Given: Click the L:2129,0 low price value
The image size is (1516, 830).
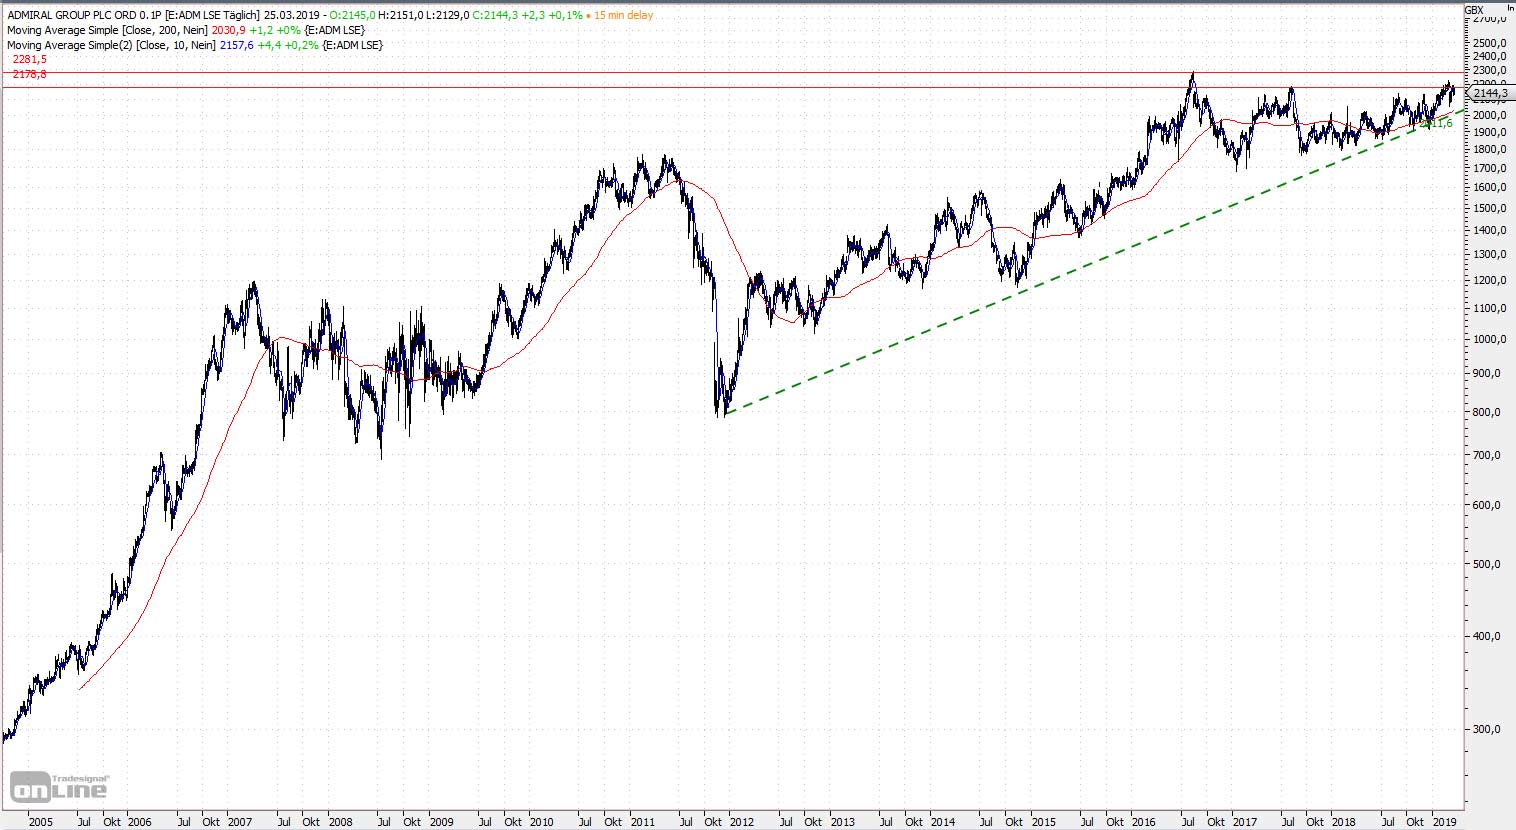Looking at the screenshot, I should (447, 15).
